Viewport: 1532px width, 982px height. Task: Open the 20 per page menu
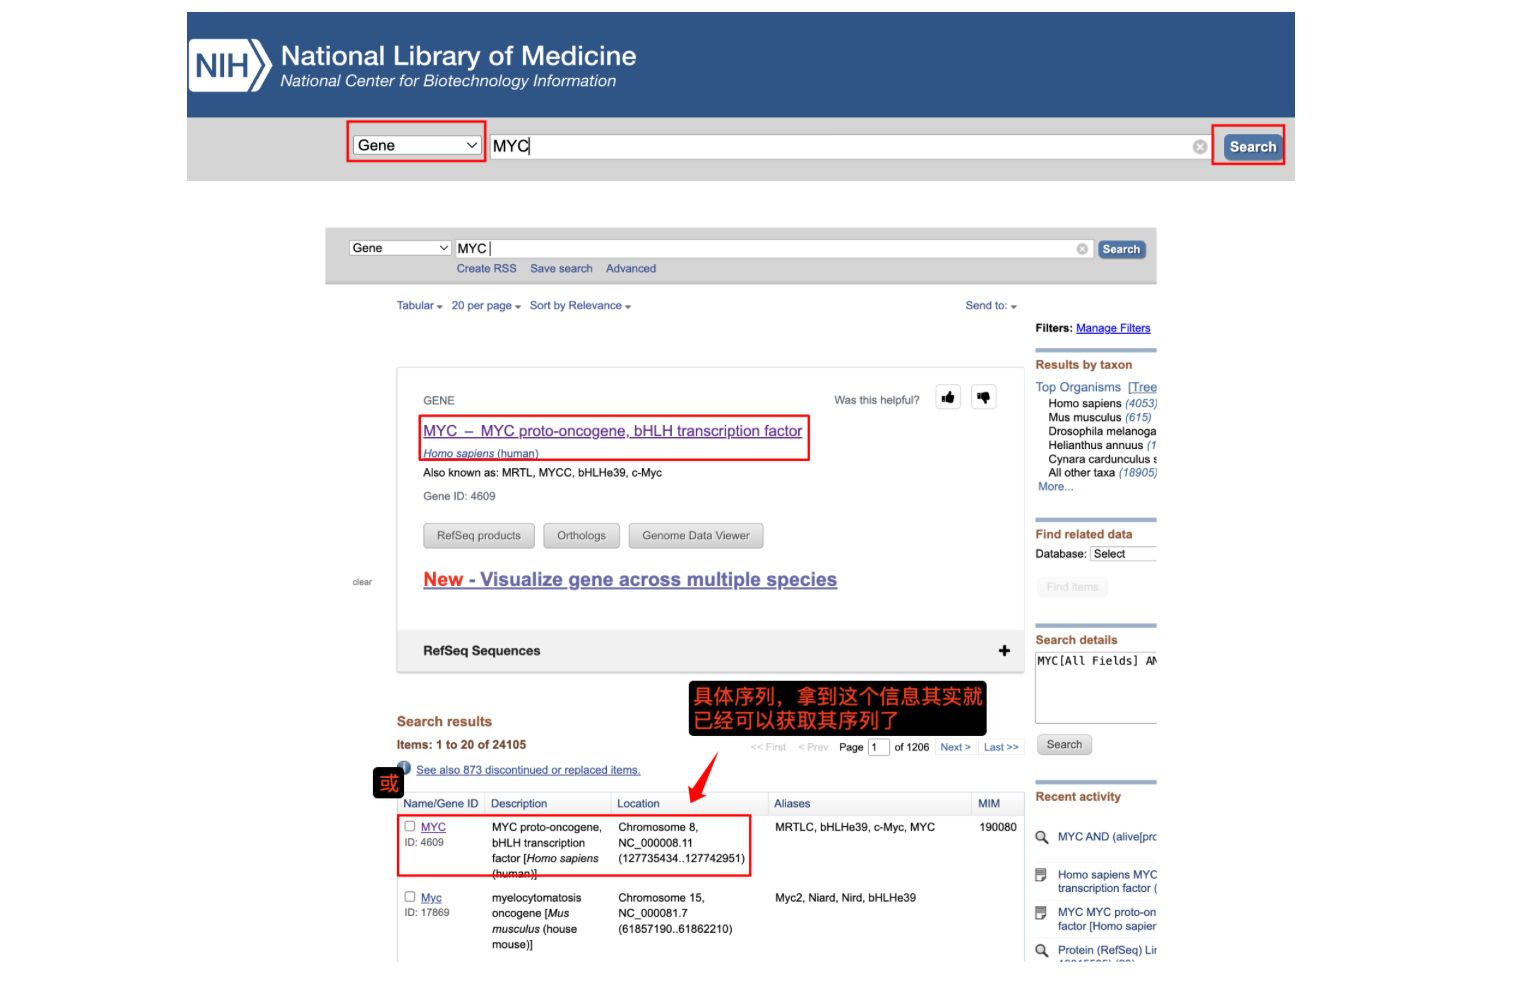pos(486,306)
